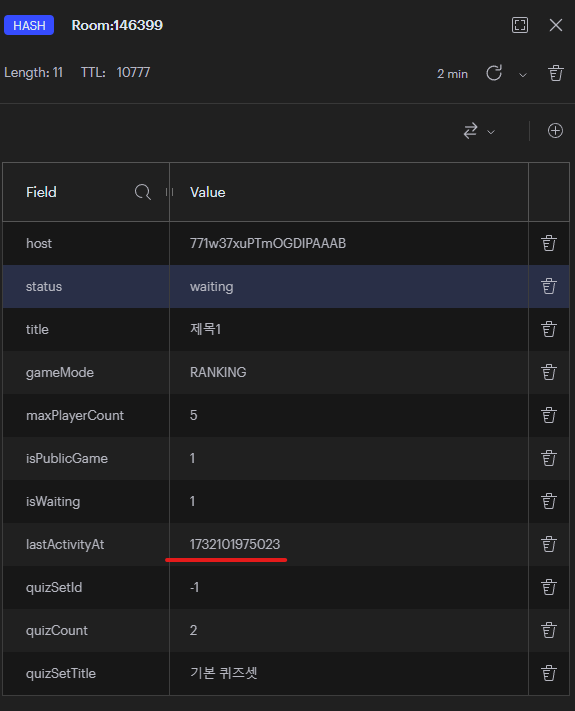Click the Value column header

click(x=208, y=192)
